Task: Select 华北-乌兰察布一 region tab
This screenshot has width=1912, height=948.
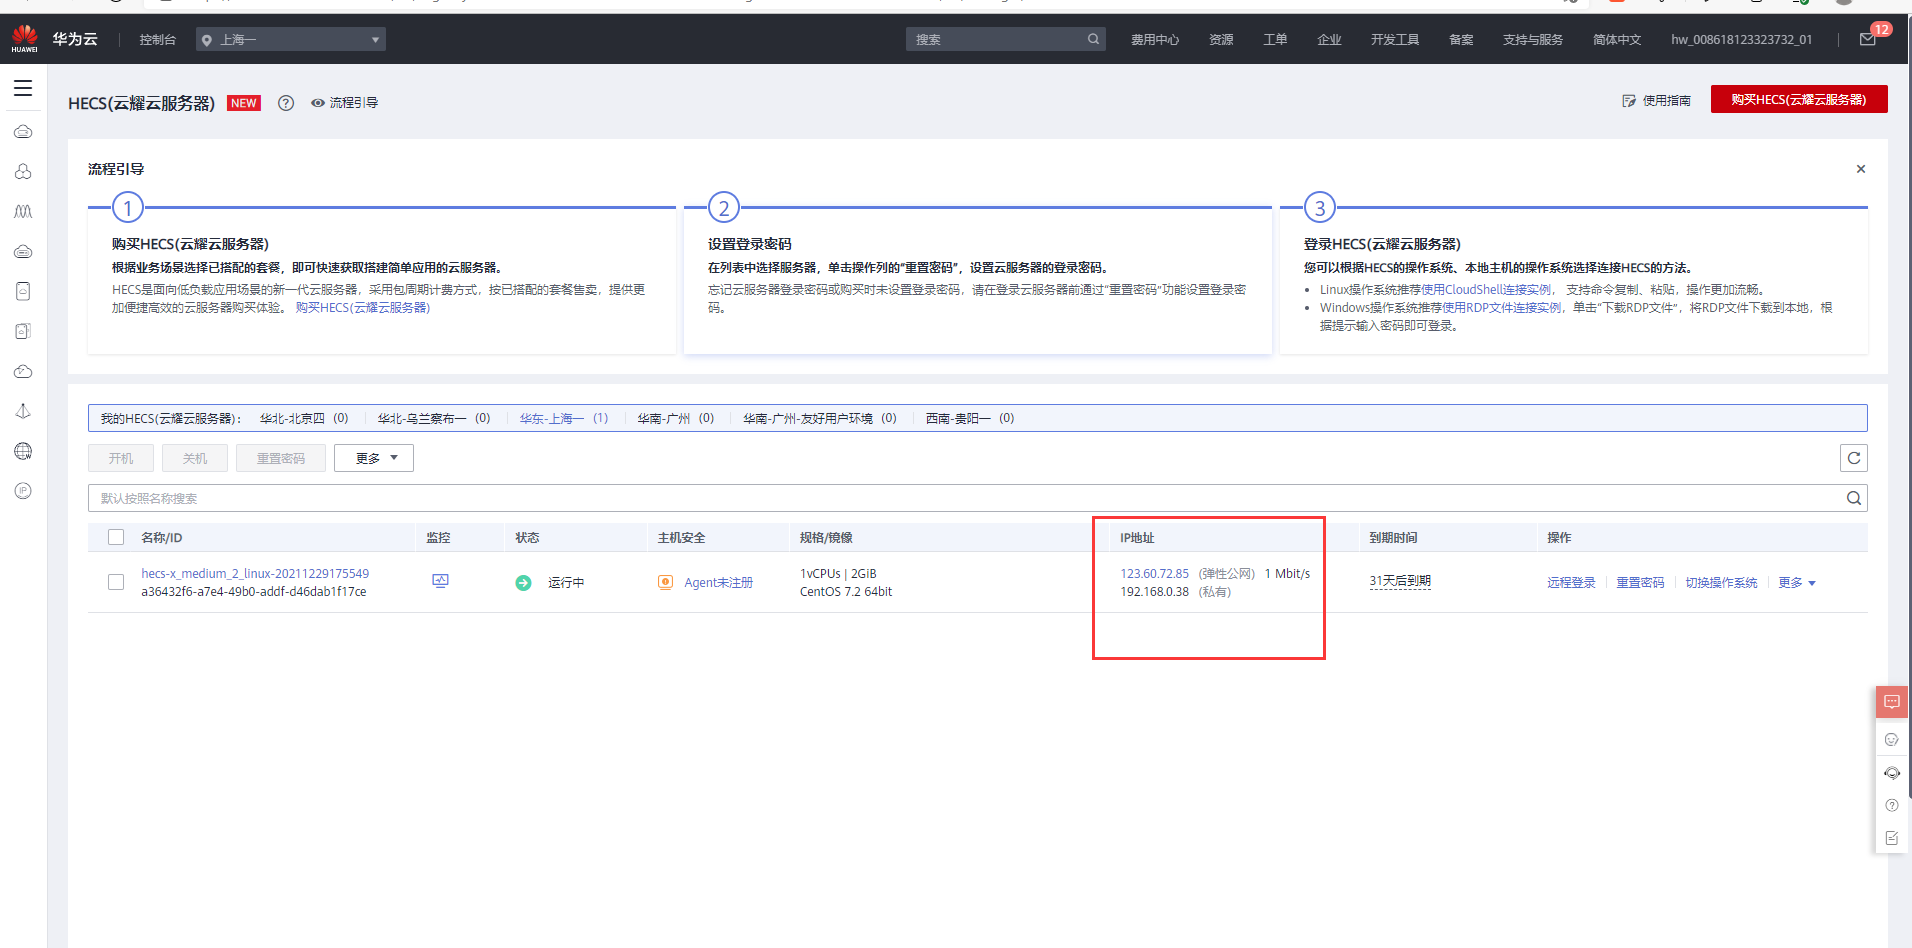Action: [x=434, y=418]
